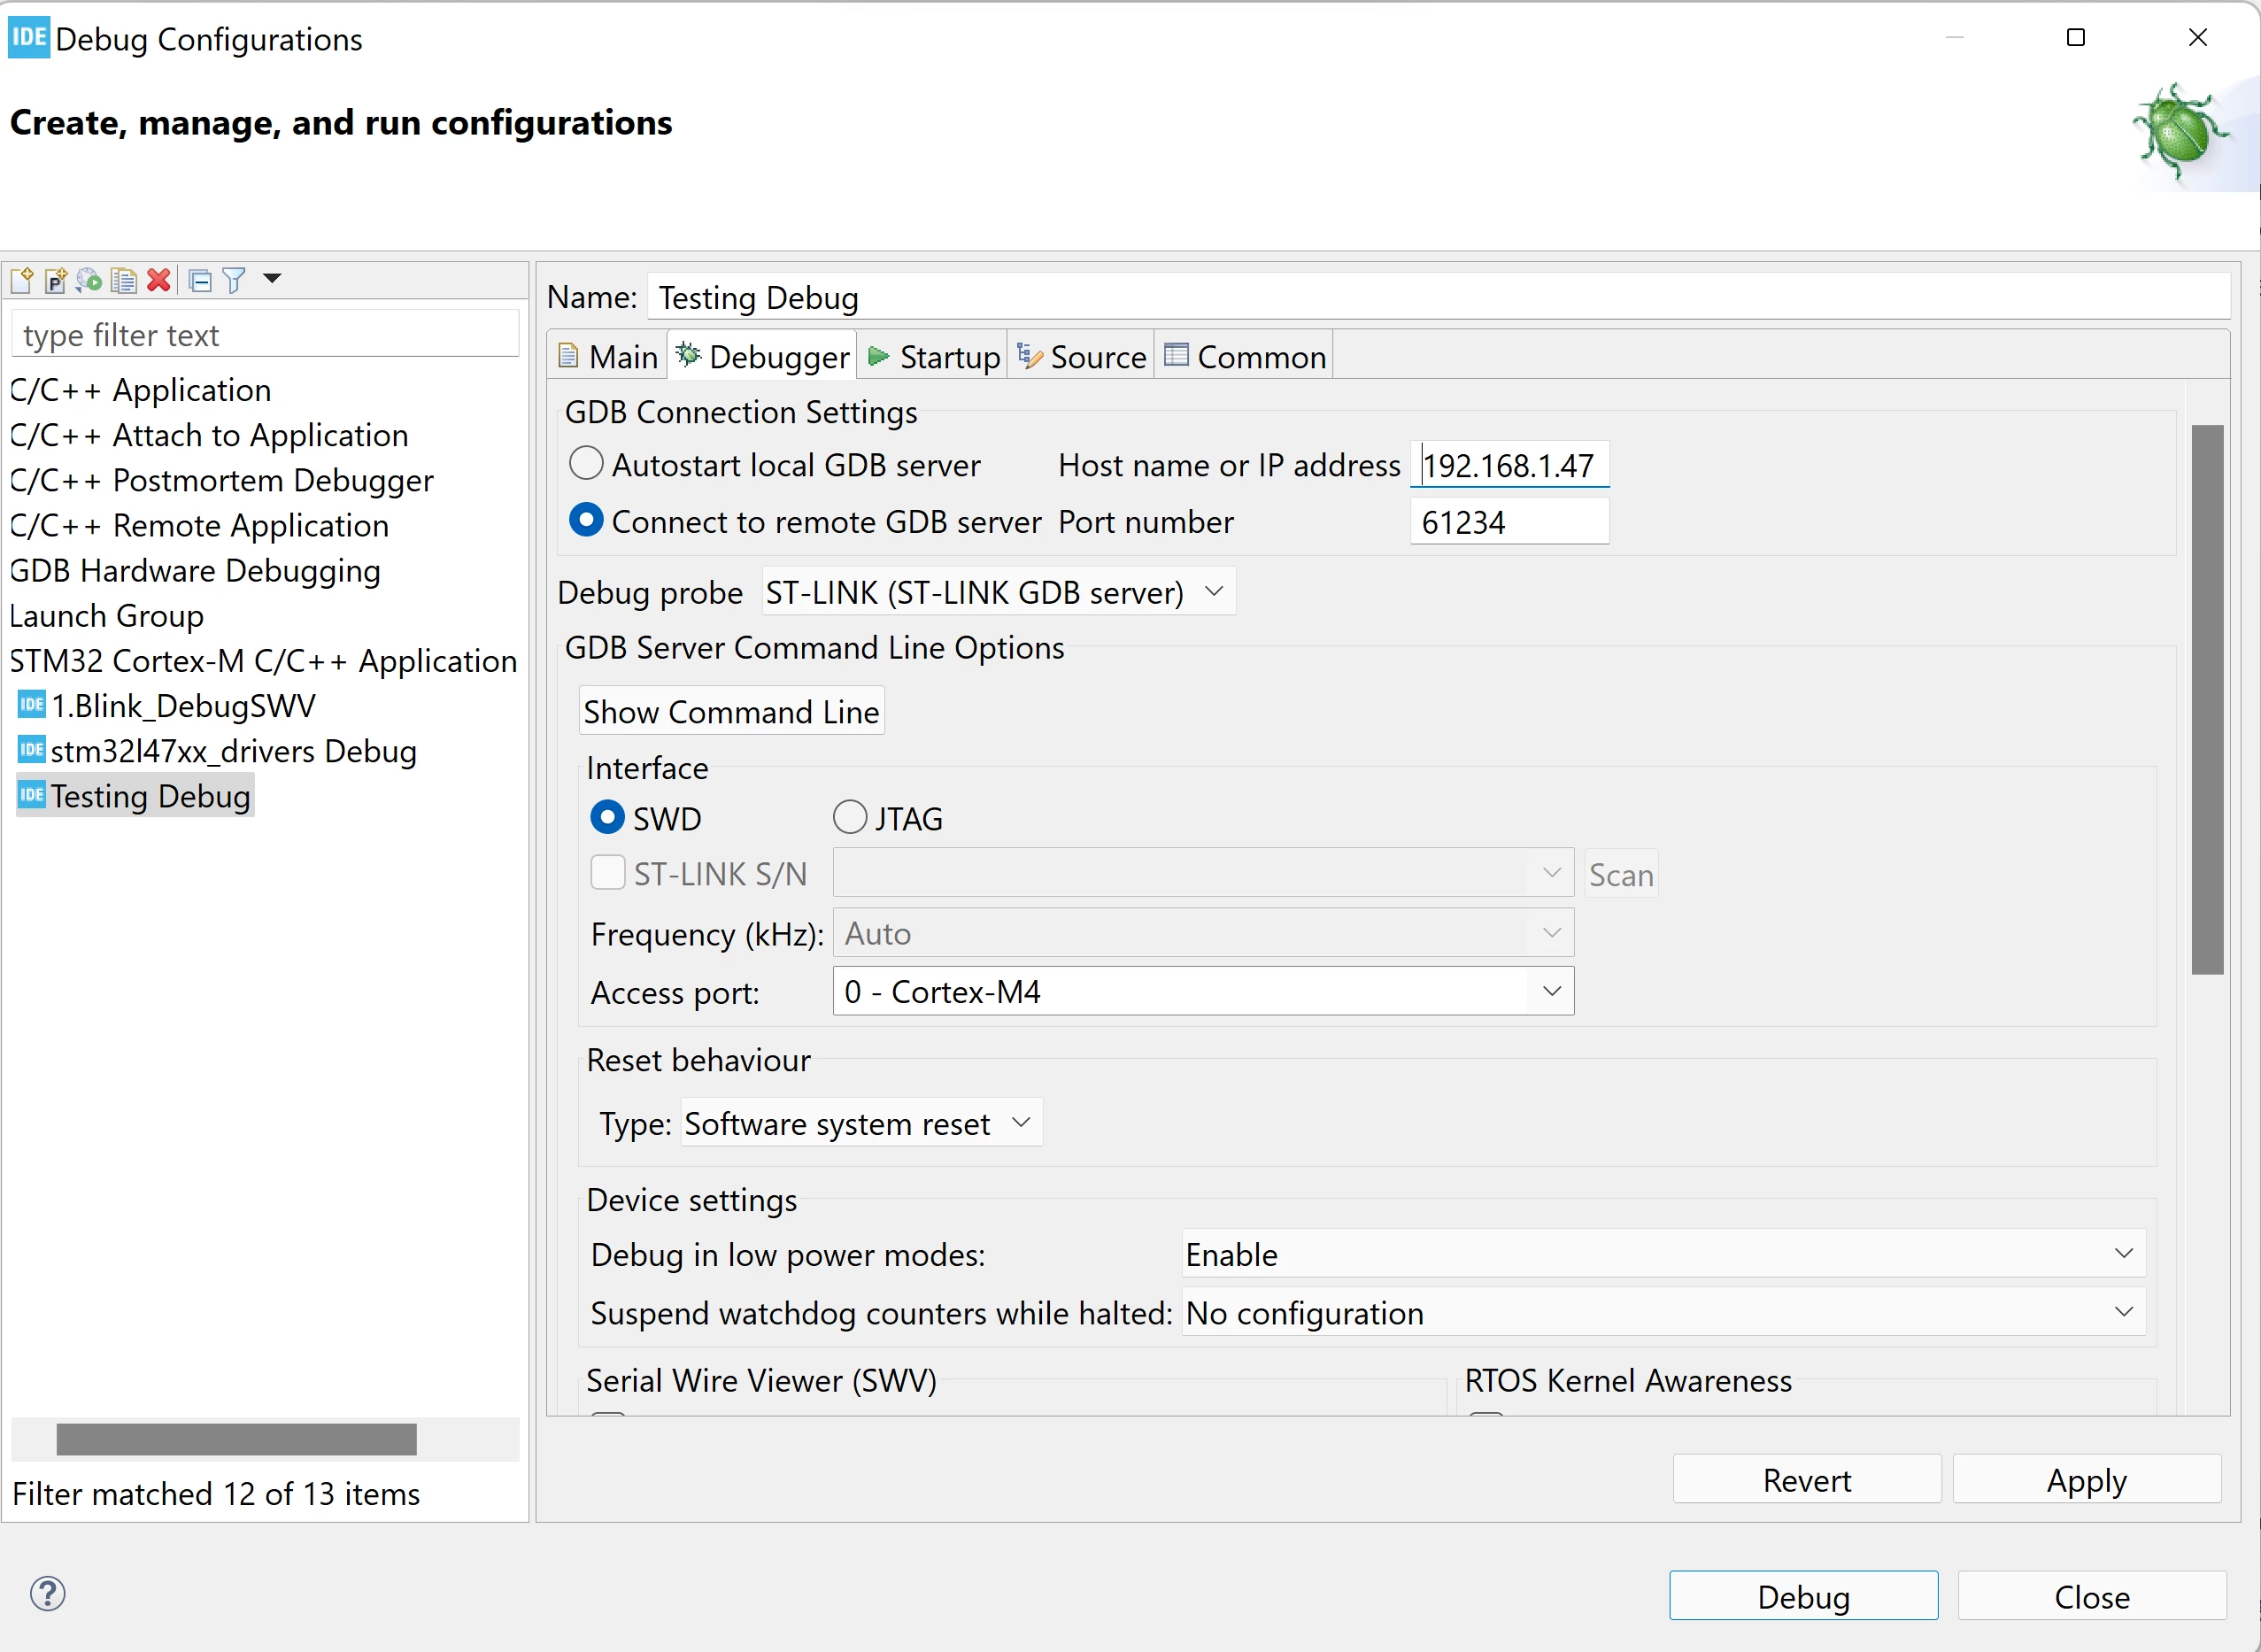Click the Duplicate configuration icon
The width and height of the screenshot is (2261, 1652).
click(x=123, y=280)
